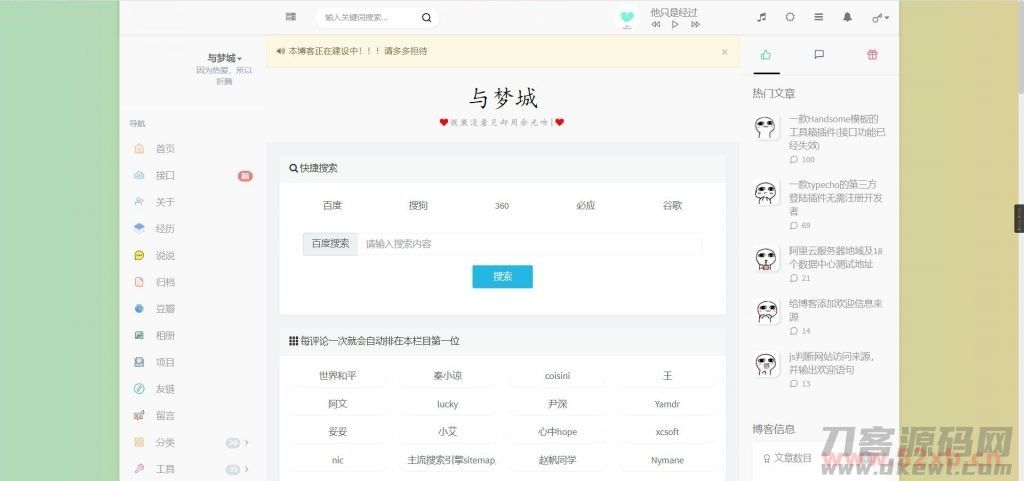The width and height of the screenshot is (1024, 481).
Task: Click the 留言 guestbook sidebar icon
Action: coord(139,415)
